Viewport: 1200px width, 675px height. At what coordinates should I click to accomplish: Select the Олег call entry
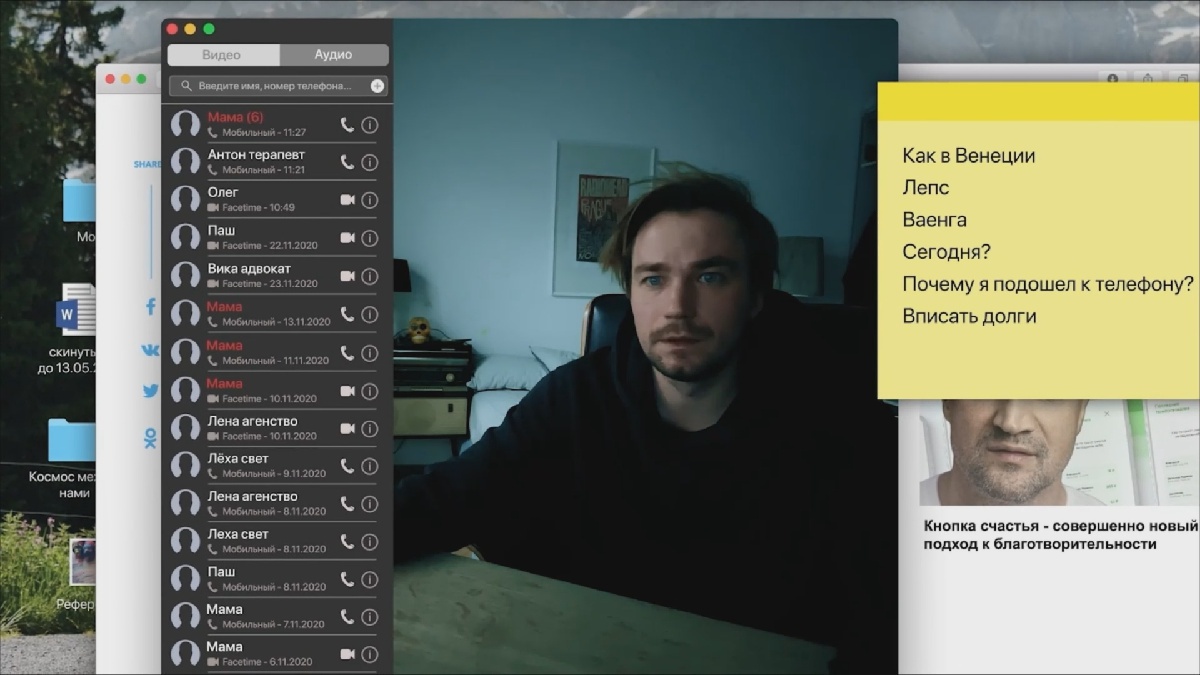tap(277, 200)
